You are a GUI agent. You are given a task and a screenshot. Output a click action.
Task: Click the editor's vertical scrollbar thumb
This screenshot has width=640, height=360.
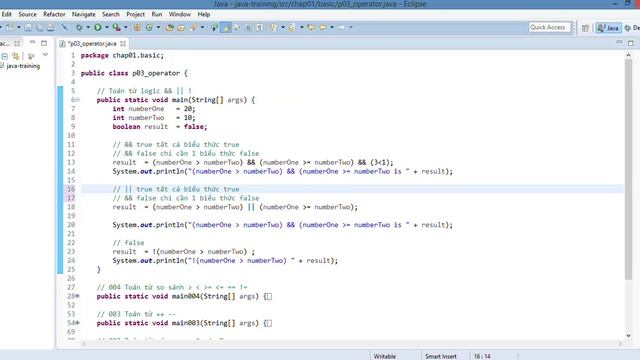click(629, 169)
